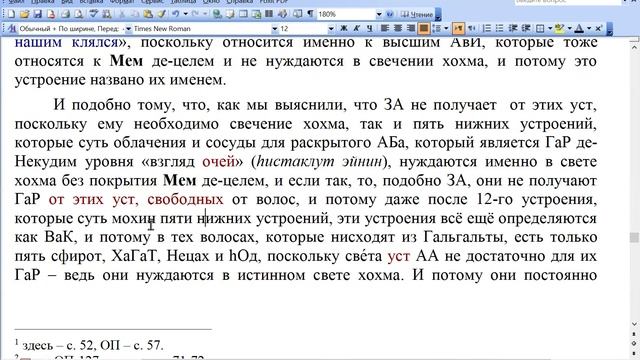
Task: Open the Tables and Borders toolbar
Action: [x=230, y=14]
